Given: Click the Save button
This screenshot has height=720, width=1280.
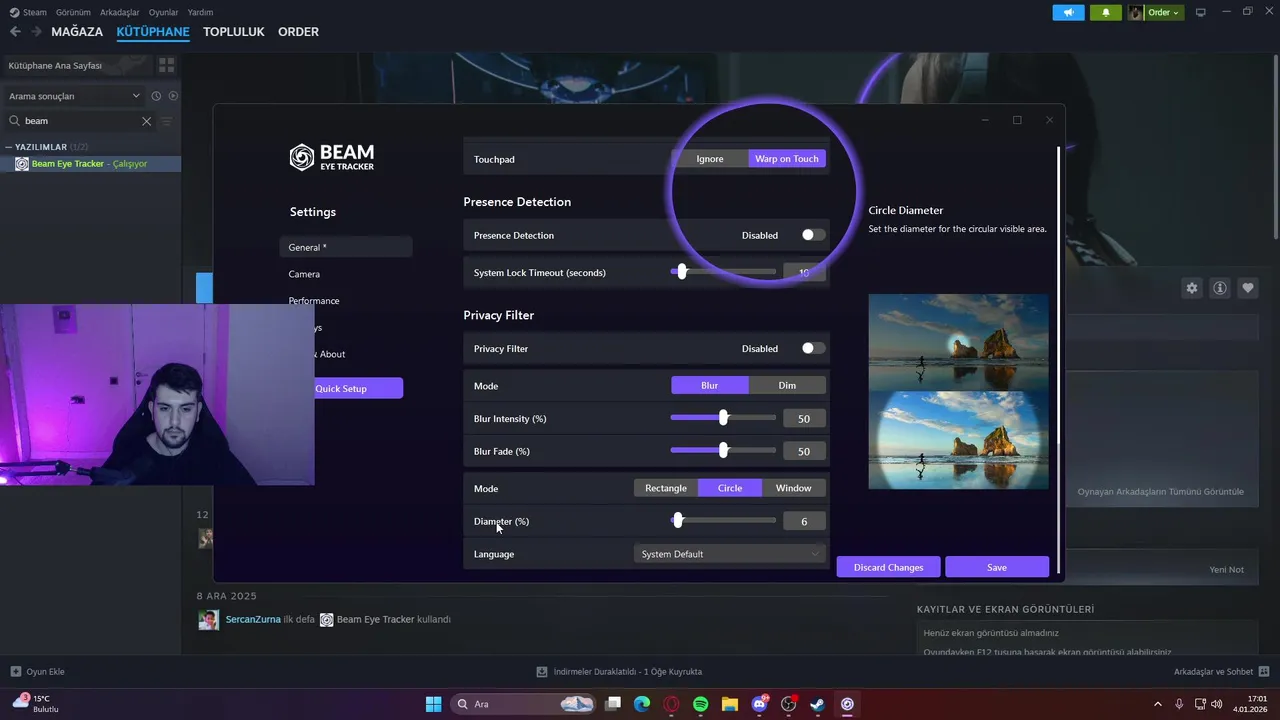Looking at the screenshot, I should 997,567.
